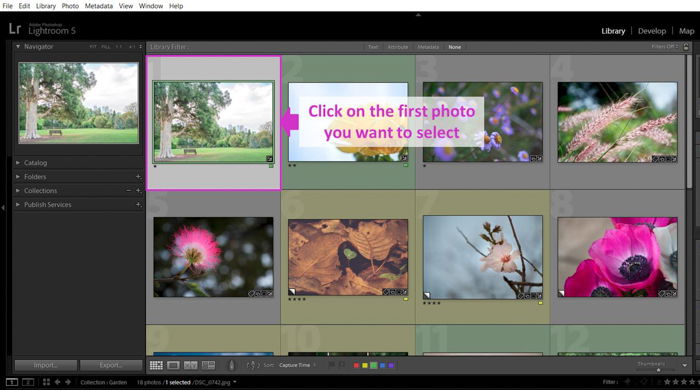
Task: Go back to previous source arrow
Action: [58, 382]
